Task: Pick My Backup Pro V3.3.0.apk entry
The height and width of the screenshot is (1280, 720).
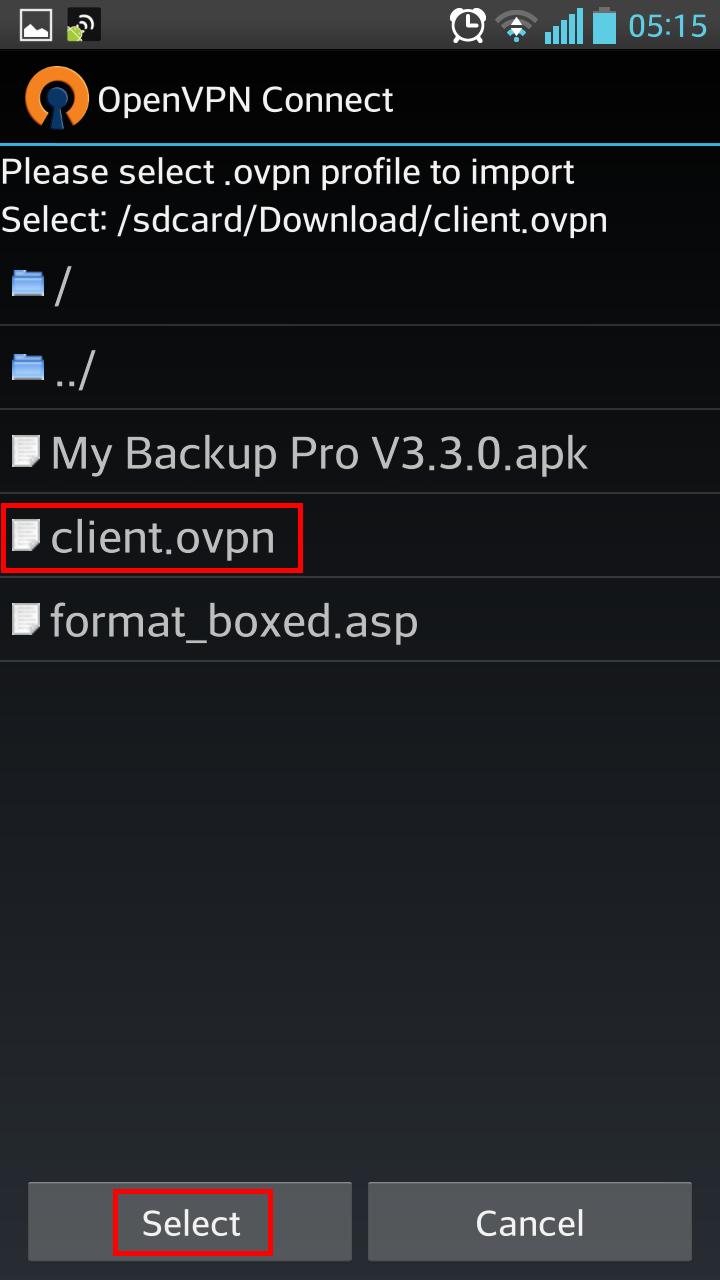Action: pos(360,452)
